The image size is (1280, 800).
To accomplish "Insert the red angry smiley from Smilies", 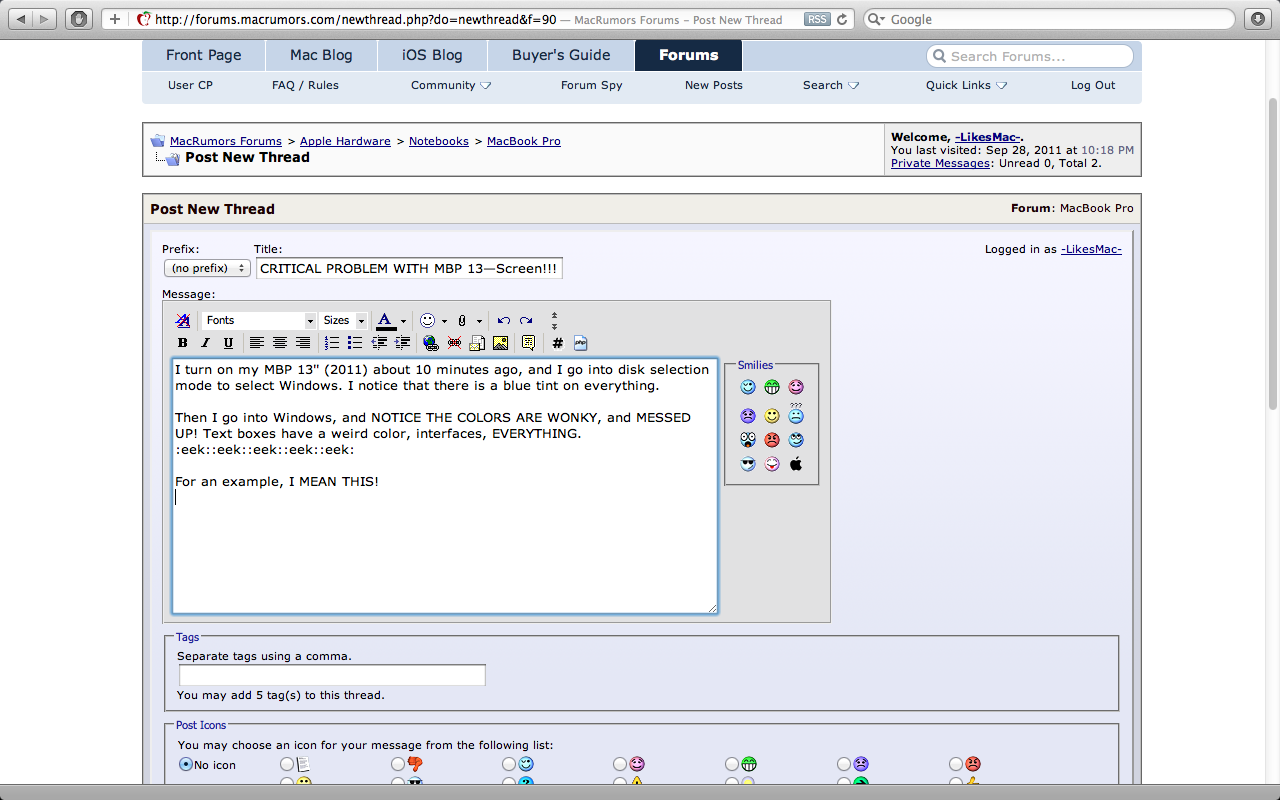I will coord(772,439).
